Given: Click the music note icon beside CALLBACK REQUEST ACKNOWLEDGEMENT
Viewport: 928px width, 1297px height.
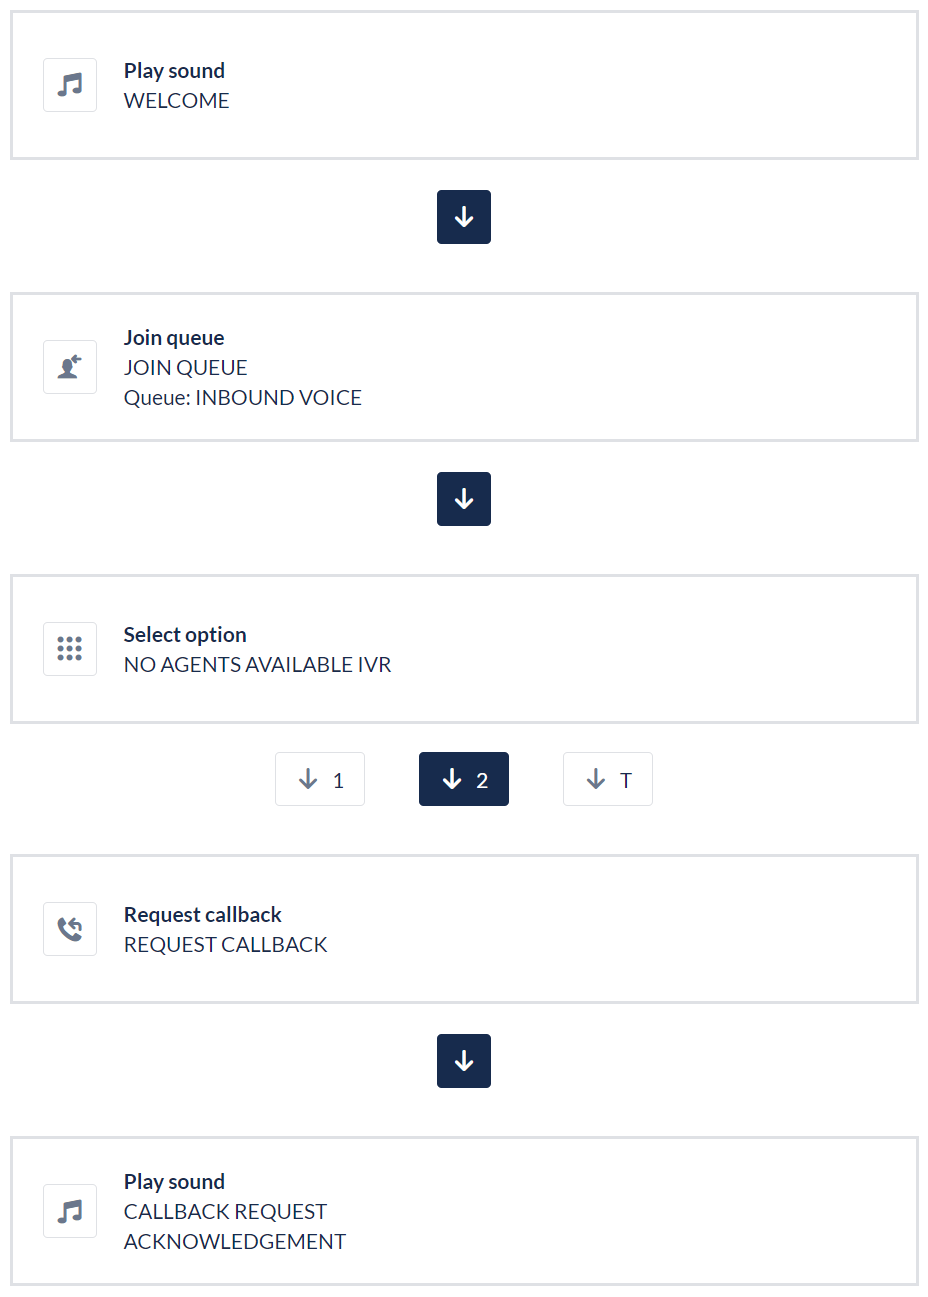Looking at the screenshot, I should coord(70,1211).
